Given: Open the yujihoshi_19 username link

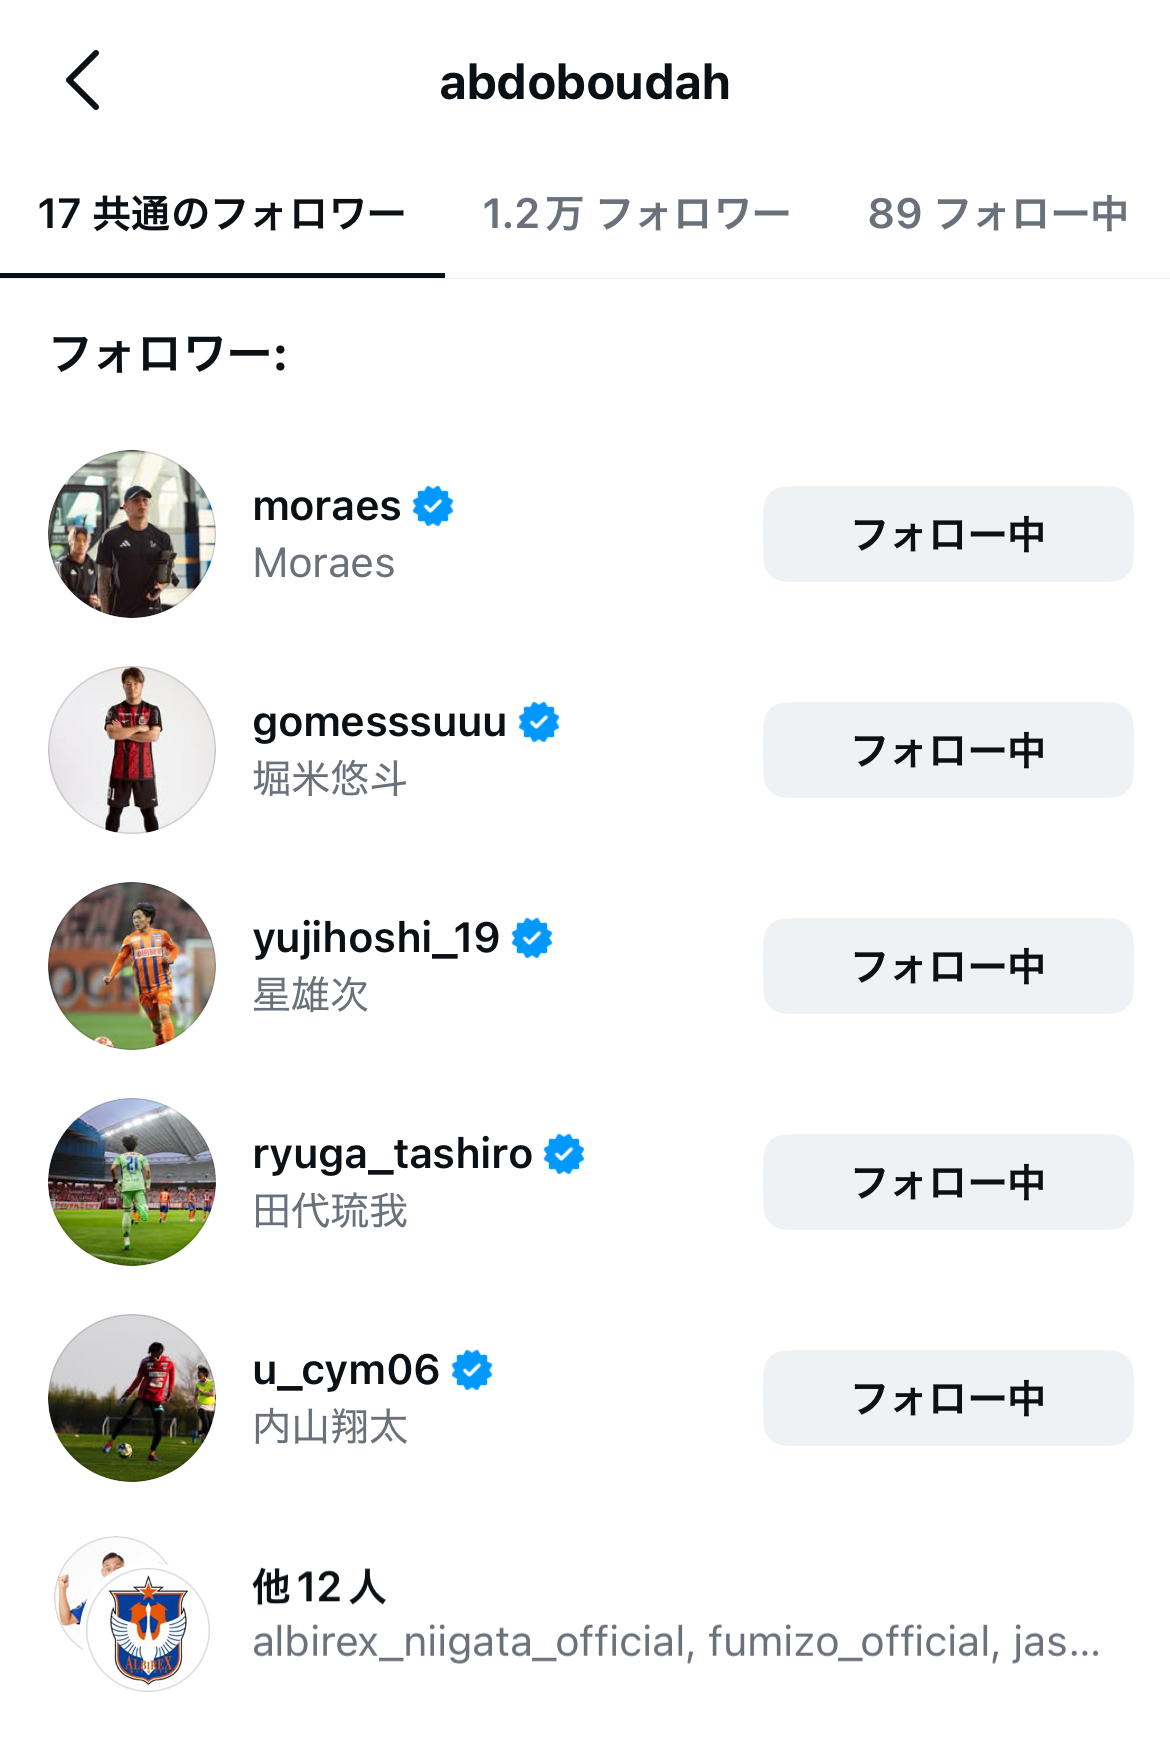Looking at the screenshot, I should (376, 938).
